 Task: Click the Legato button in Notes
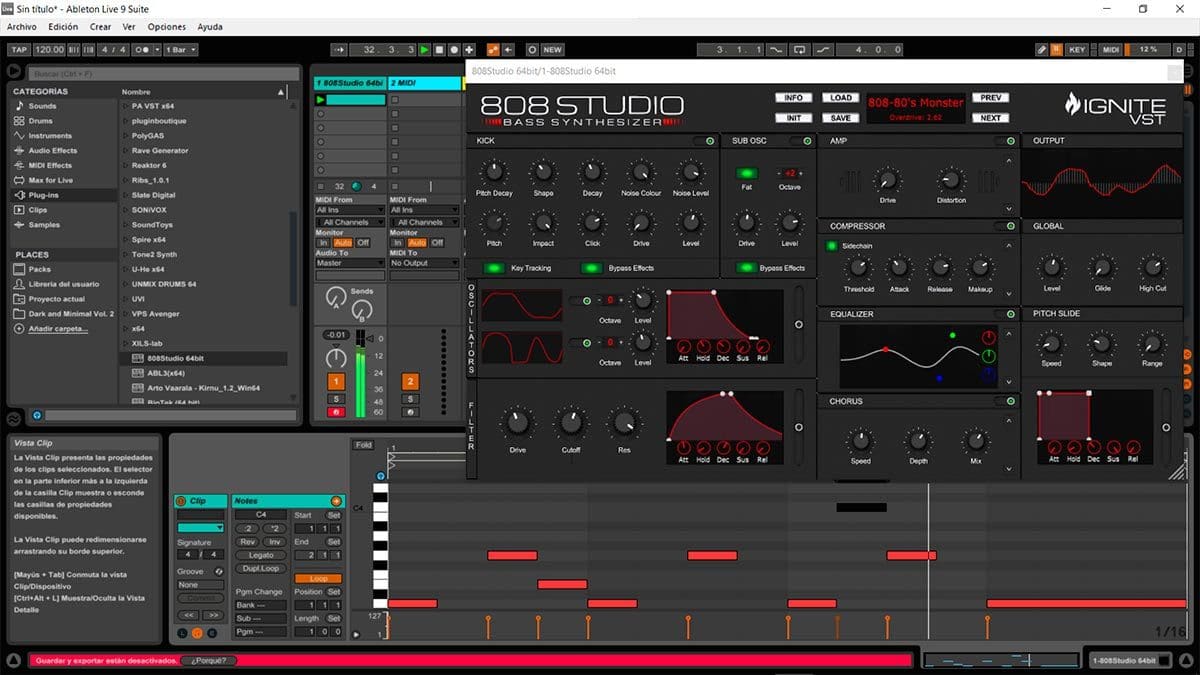pyautogui.click(x=261, y=555)
